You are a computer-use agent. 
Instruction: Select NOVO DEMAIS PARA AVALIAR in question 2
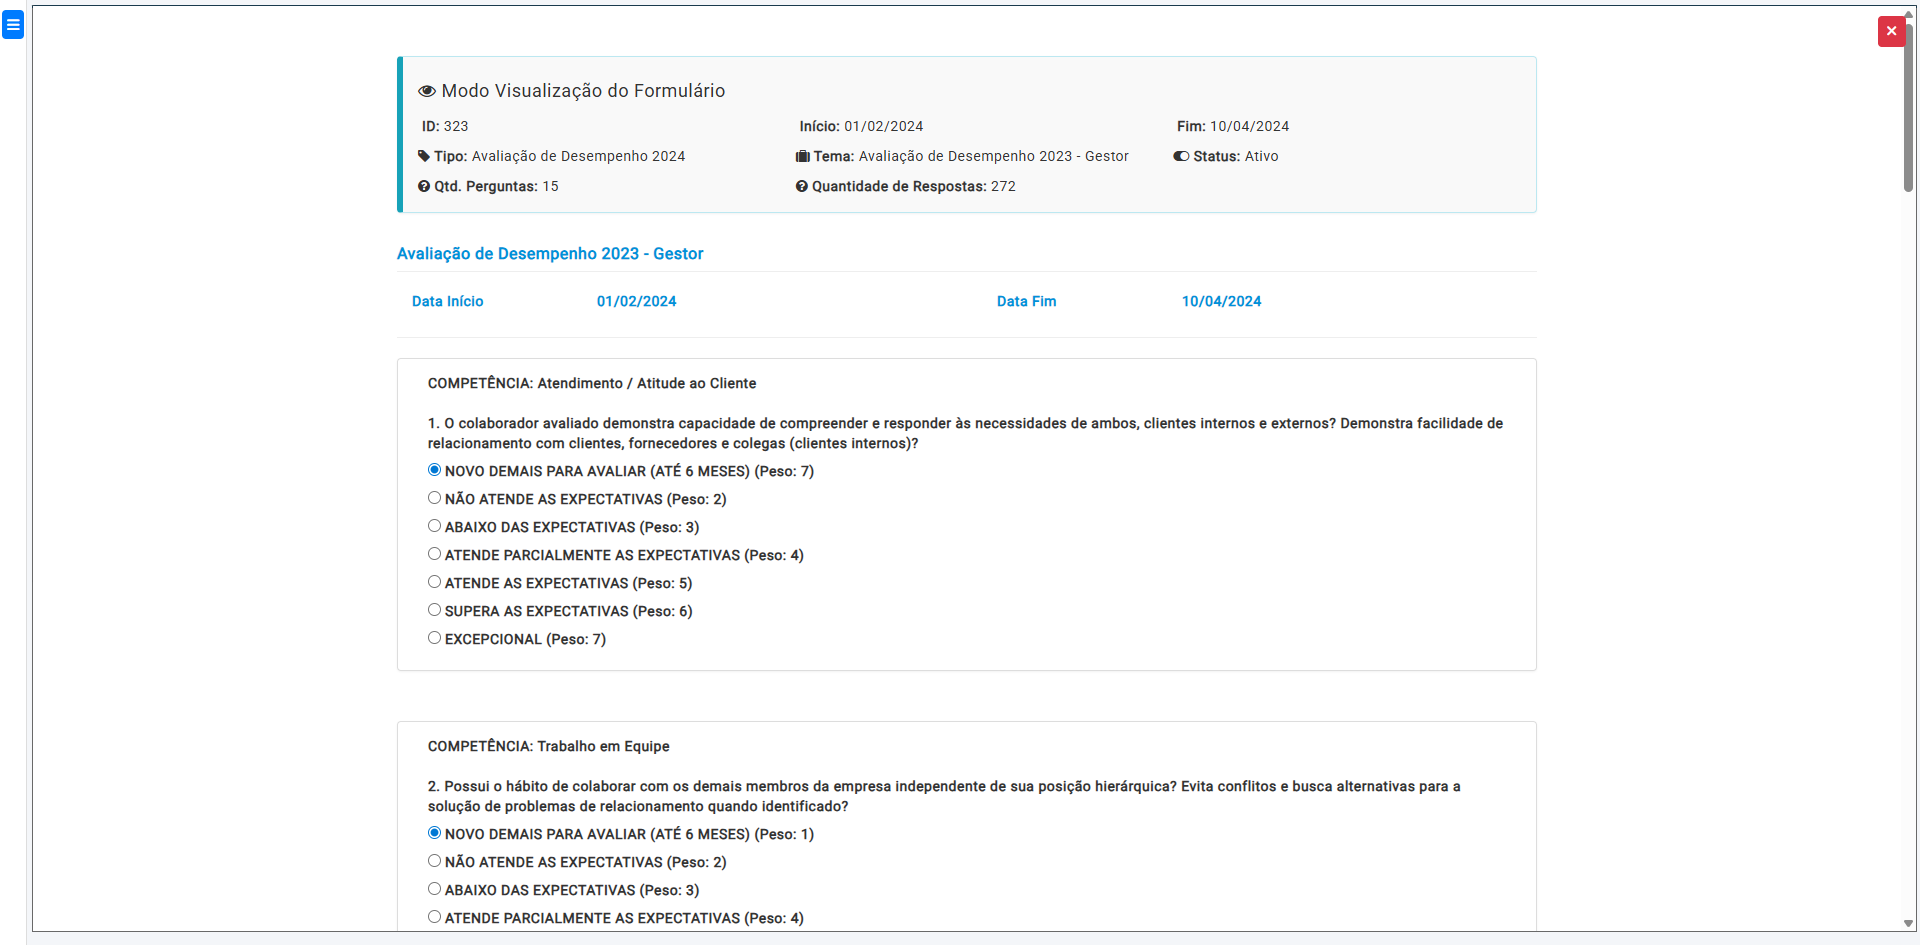(x=435, y=833)
